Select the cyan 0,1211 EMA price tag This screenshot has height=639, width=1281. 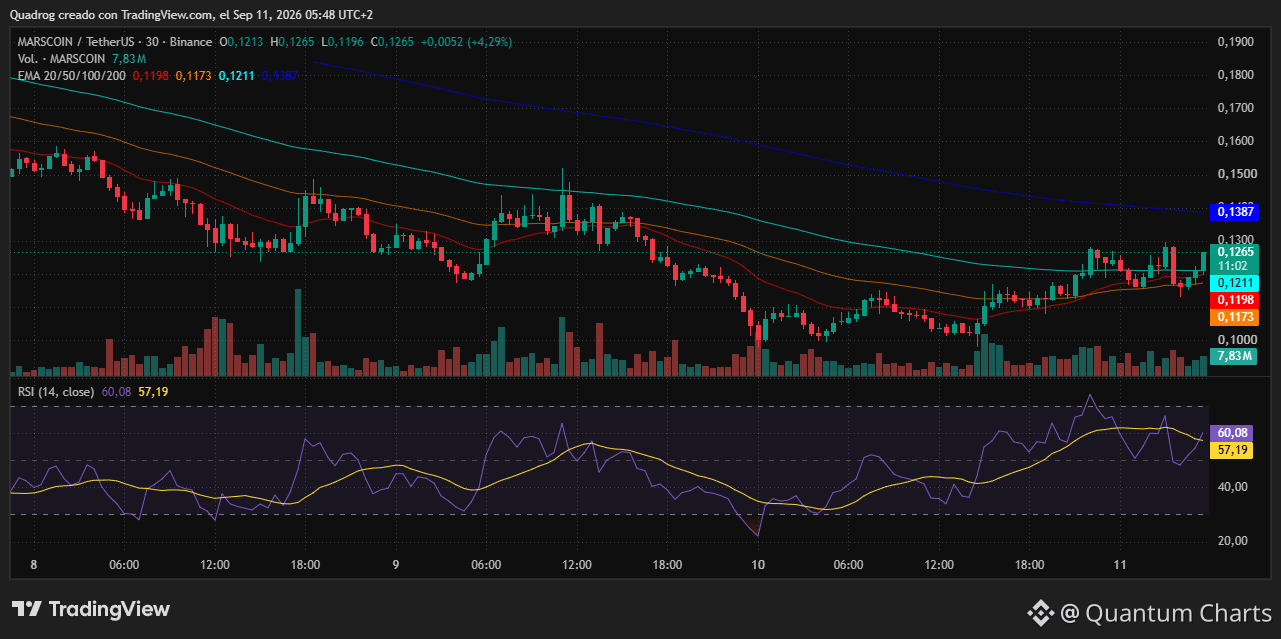[1235, 284]
